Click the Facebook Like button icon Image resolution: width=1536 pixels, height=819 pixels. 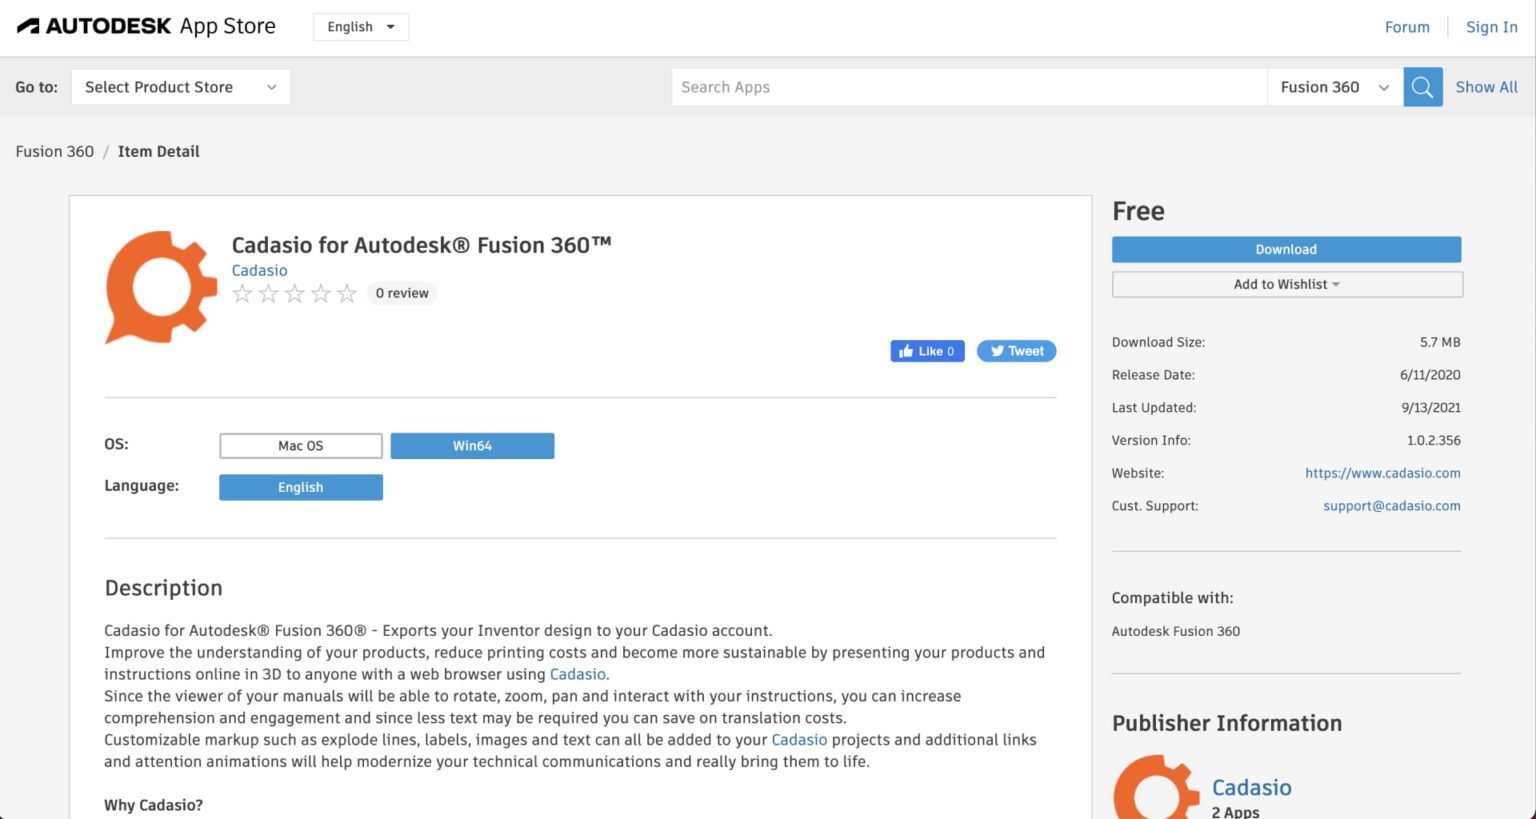[908, 351]
